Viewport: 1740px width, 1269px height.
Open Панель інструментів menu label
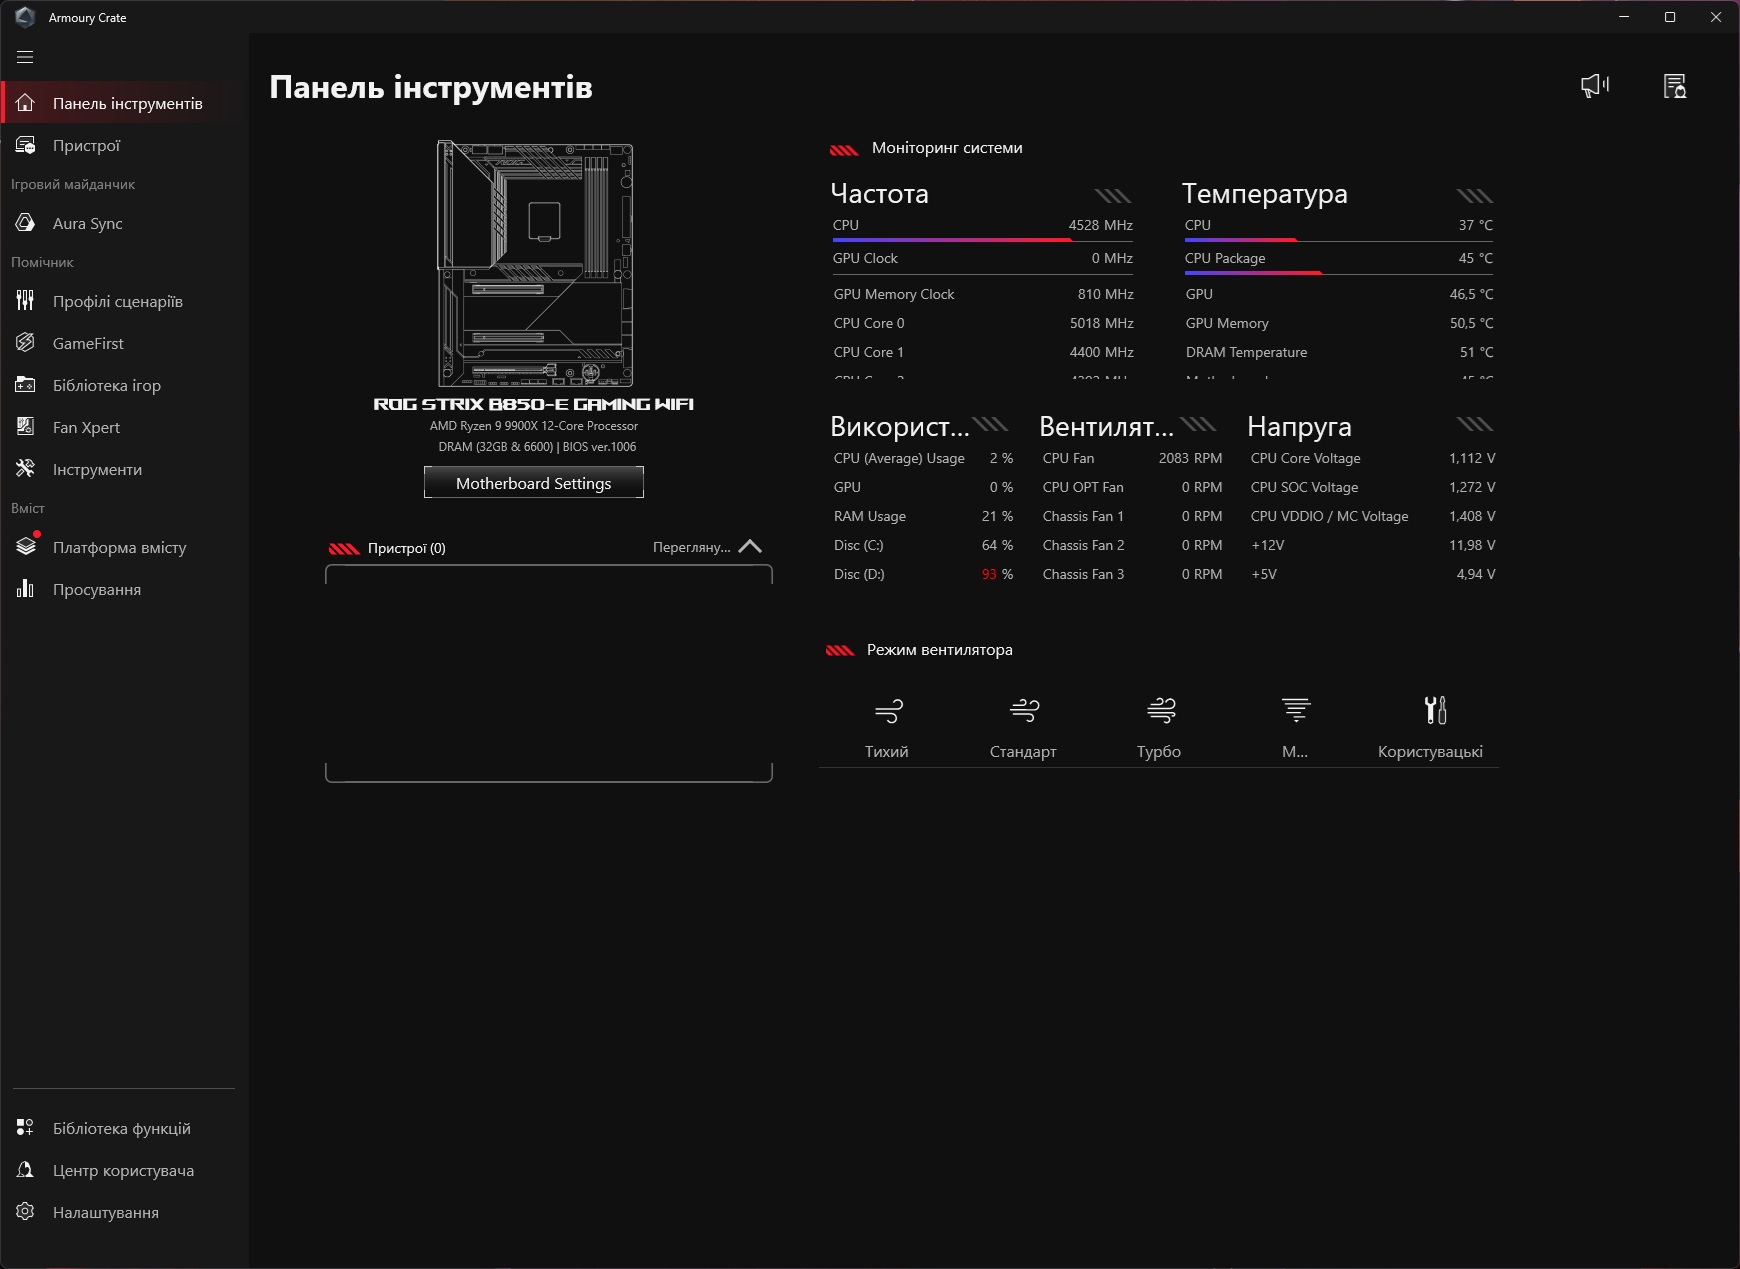[128, 103]
